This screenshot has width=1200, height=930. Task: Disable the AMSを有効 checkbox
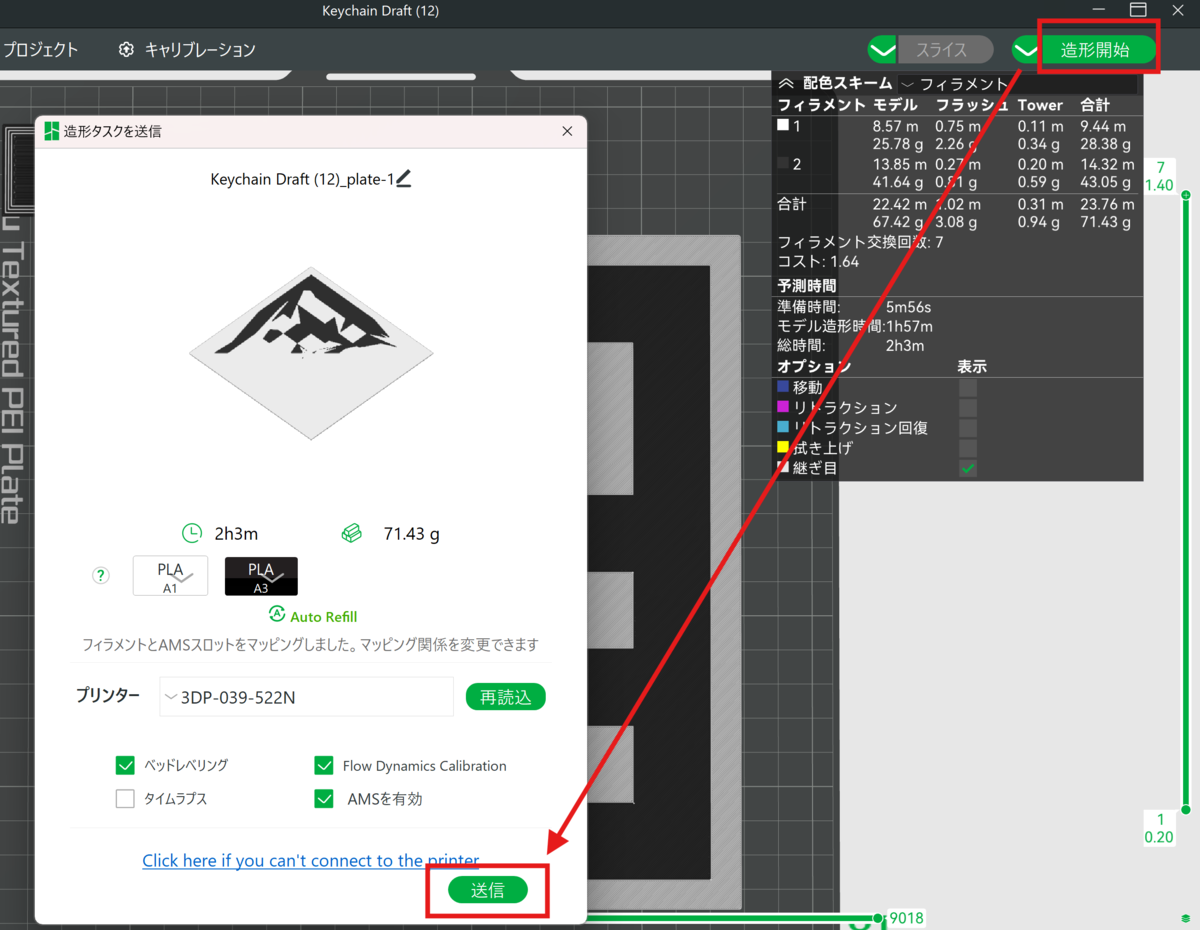point(324,798)
